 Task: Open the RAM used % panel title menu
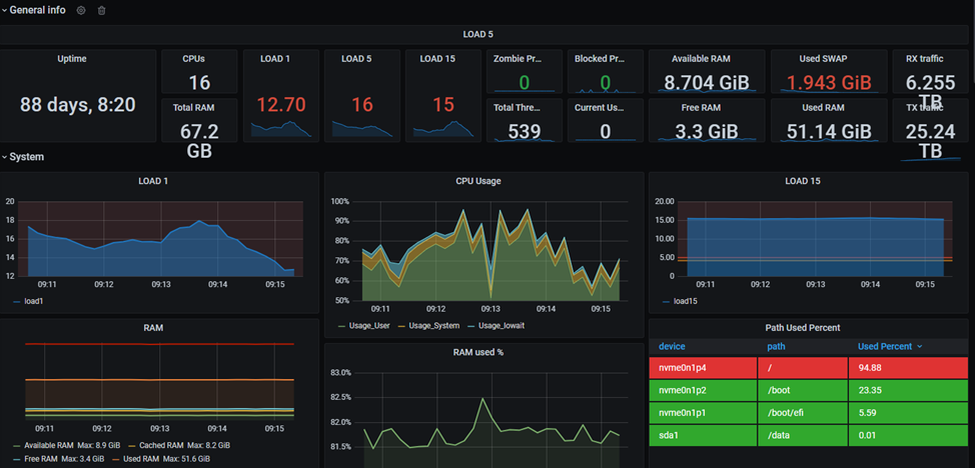coord(478,352)
